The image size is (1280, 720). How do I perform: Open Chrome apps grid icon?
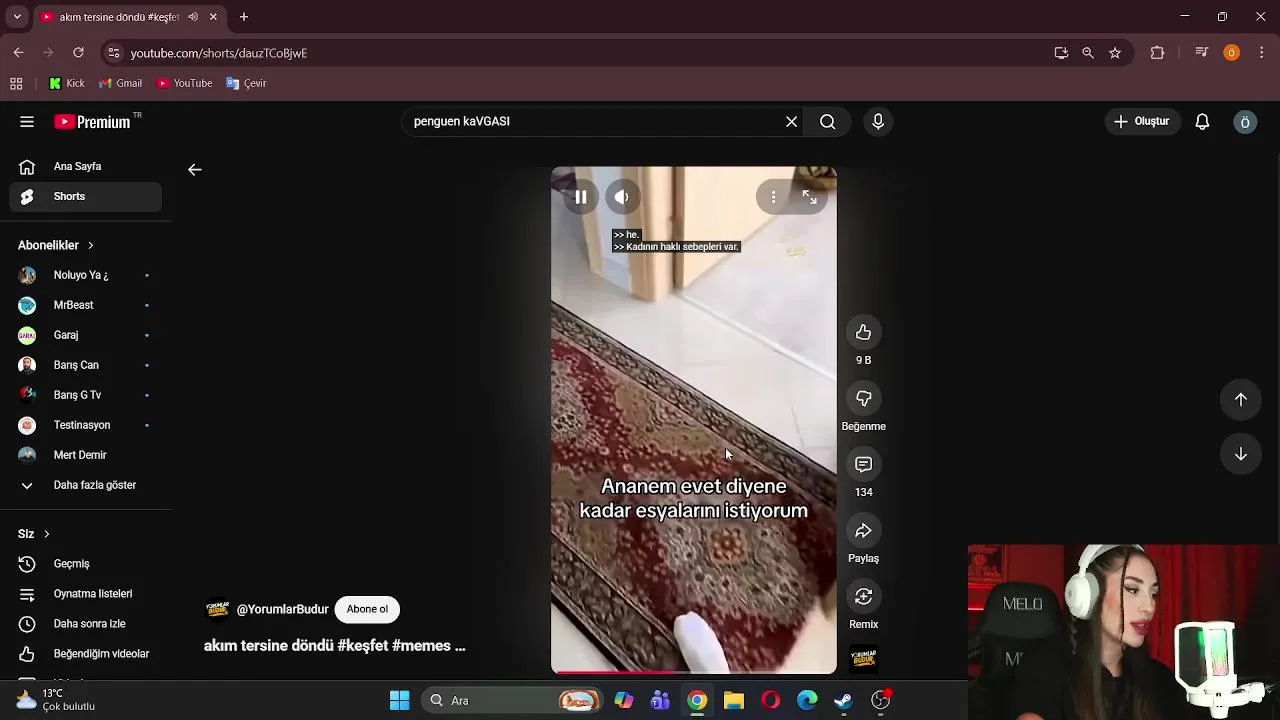click(x=16, y=84)
